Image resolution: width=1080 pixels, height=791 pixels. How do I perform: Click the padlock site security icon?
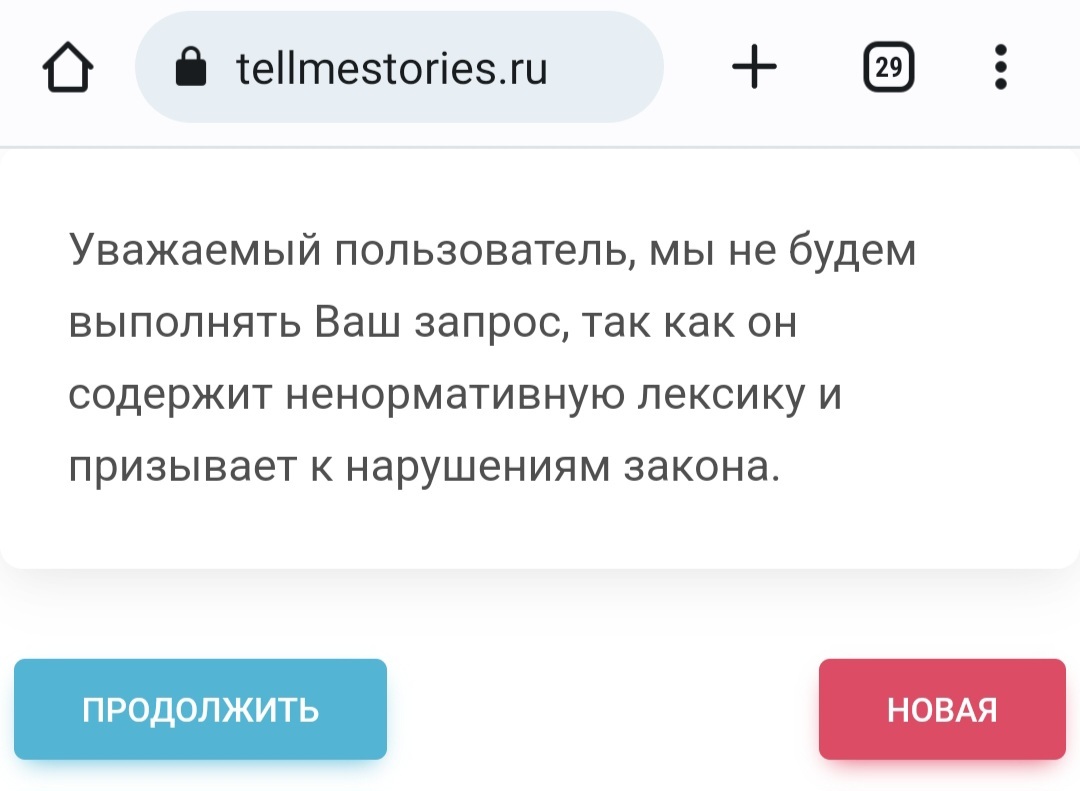click(190, 68)
